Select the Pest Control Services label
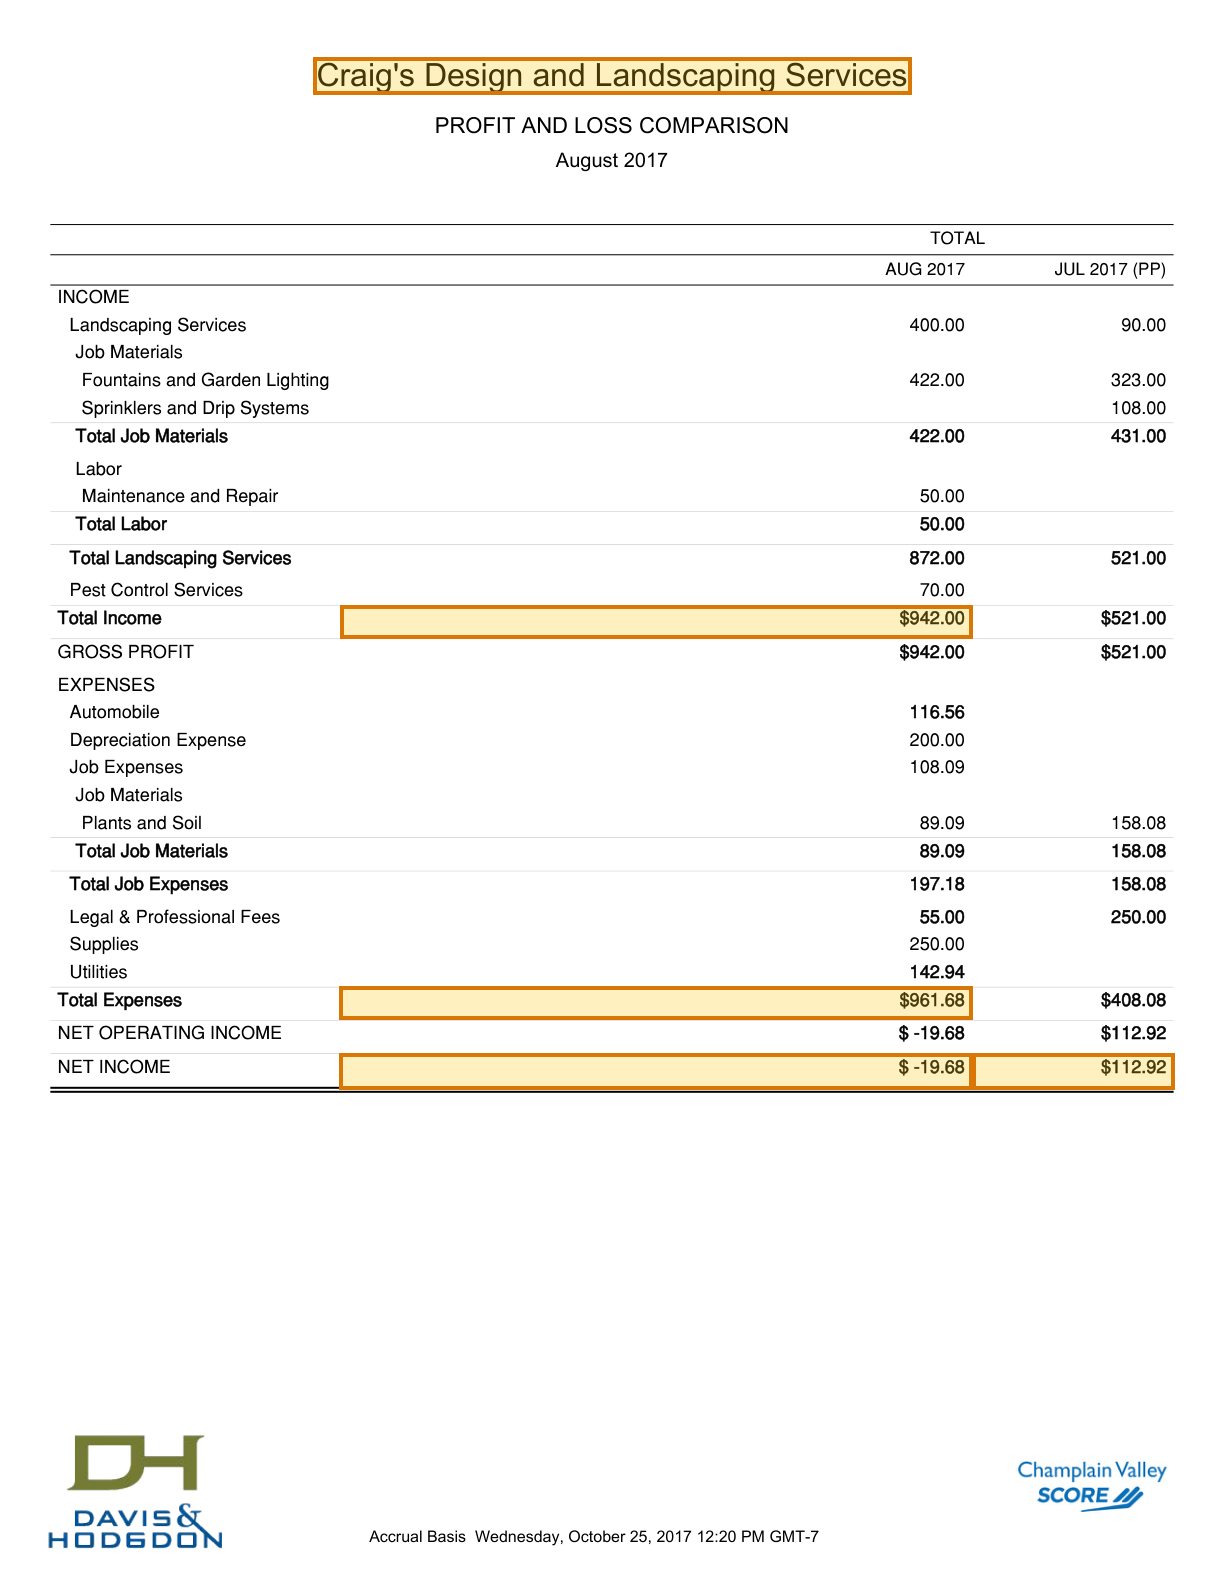Viewport: 1224px width, 1584px height. click(156, 590)
